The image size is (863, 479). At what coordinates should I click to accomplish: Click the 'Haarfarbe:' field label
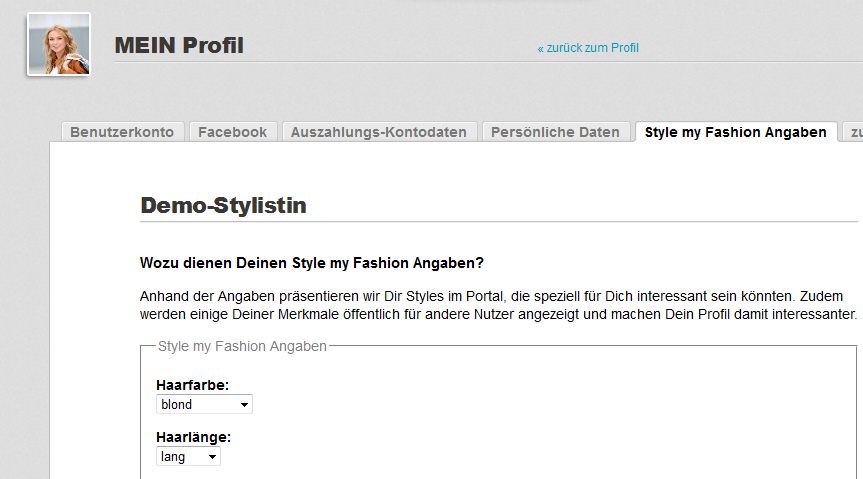pos(193,385)
